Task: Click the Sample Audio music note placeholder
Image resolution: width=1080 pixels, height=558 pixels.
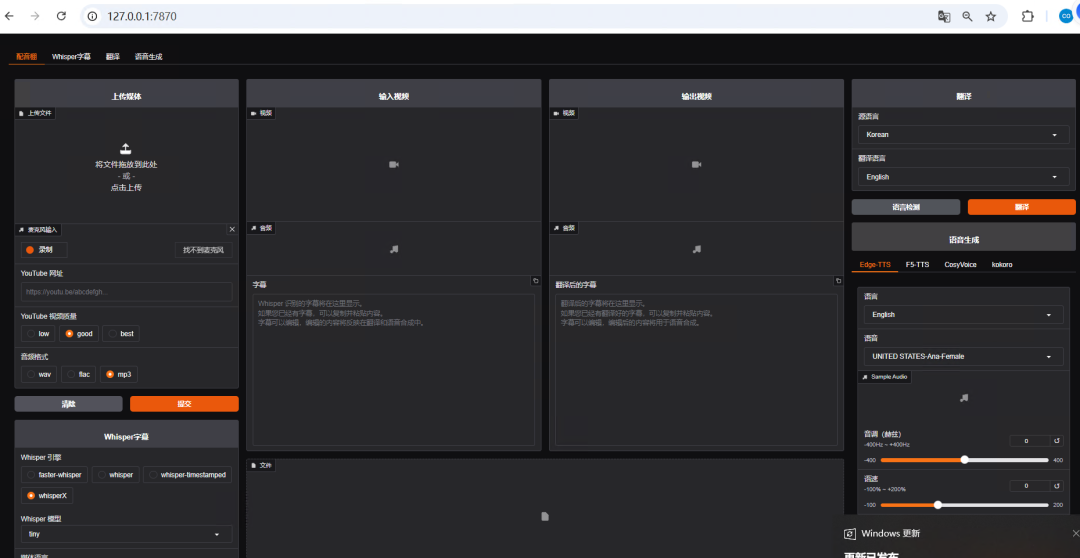Action: pos(964,397)
